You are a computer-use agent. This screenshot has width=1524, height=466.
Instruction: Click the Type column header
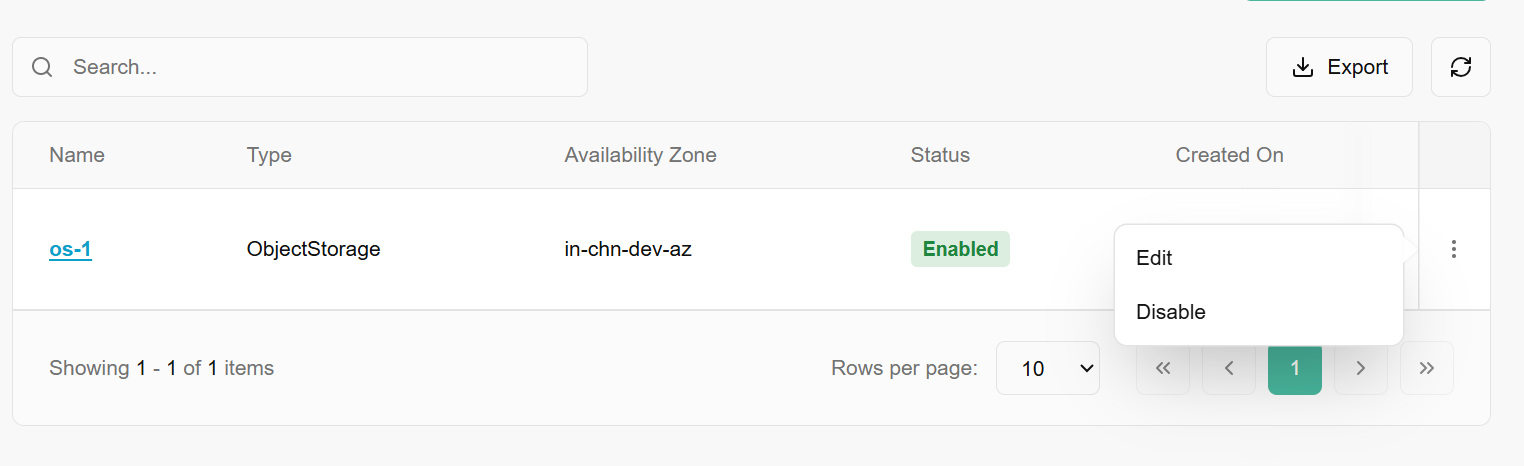269,155
